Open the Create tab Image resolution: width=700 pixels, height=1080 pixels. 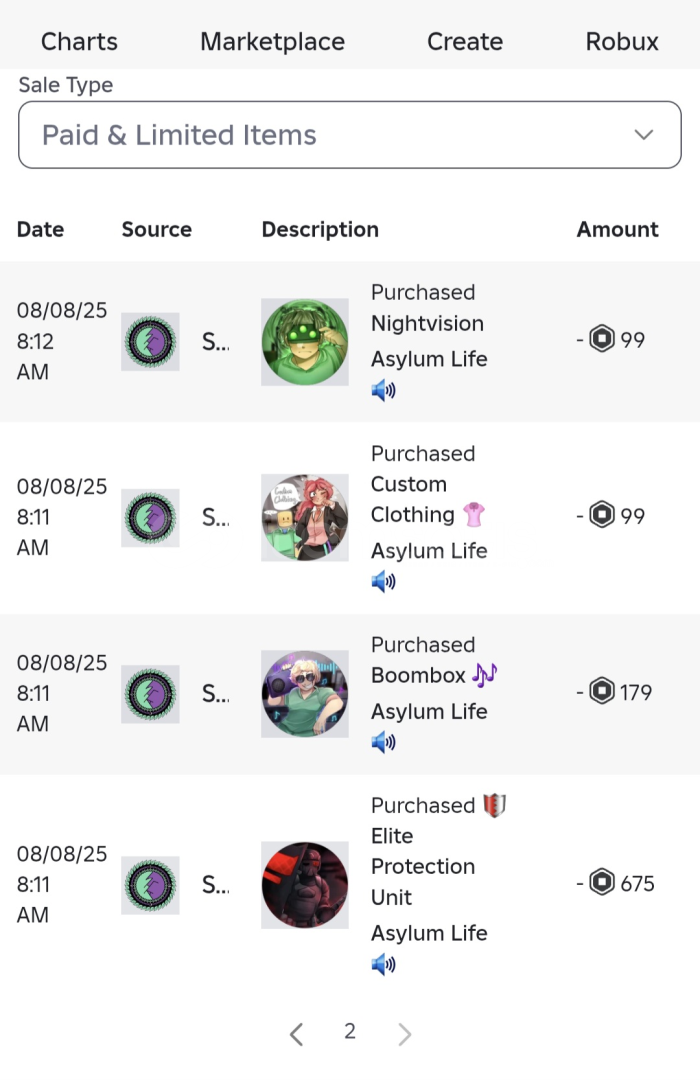[x=465, y=42]
